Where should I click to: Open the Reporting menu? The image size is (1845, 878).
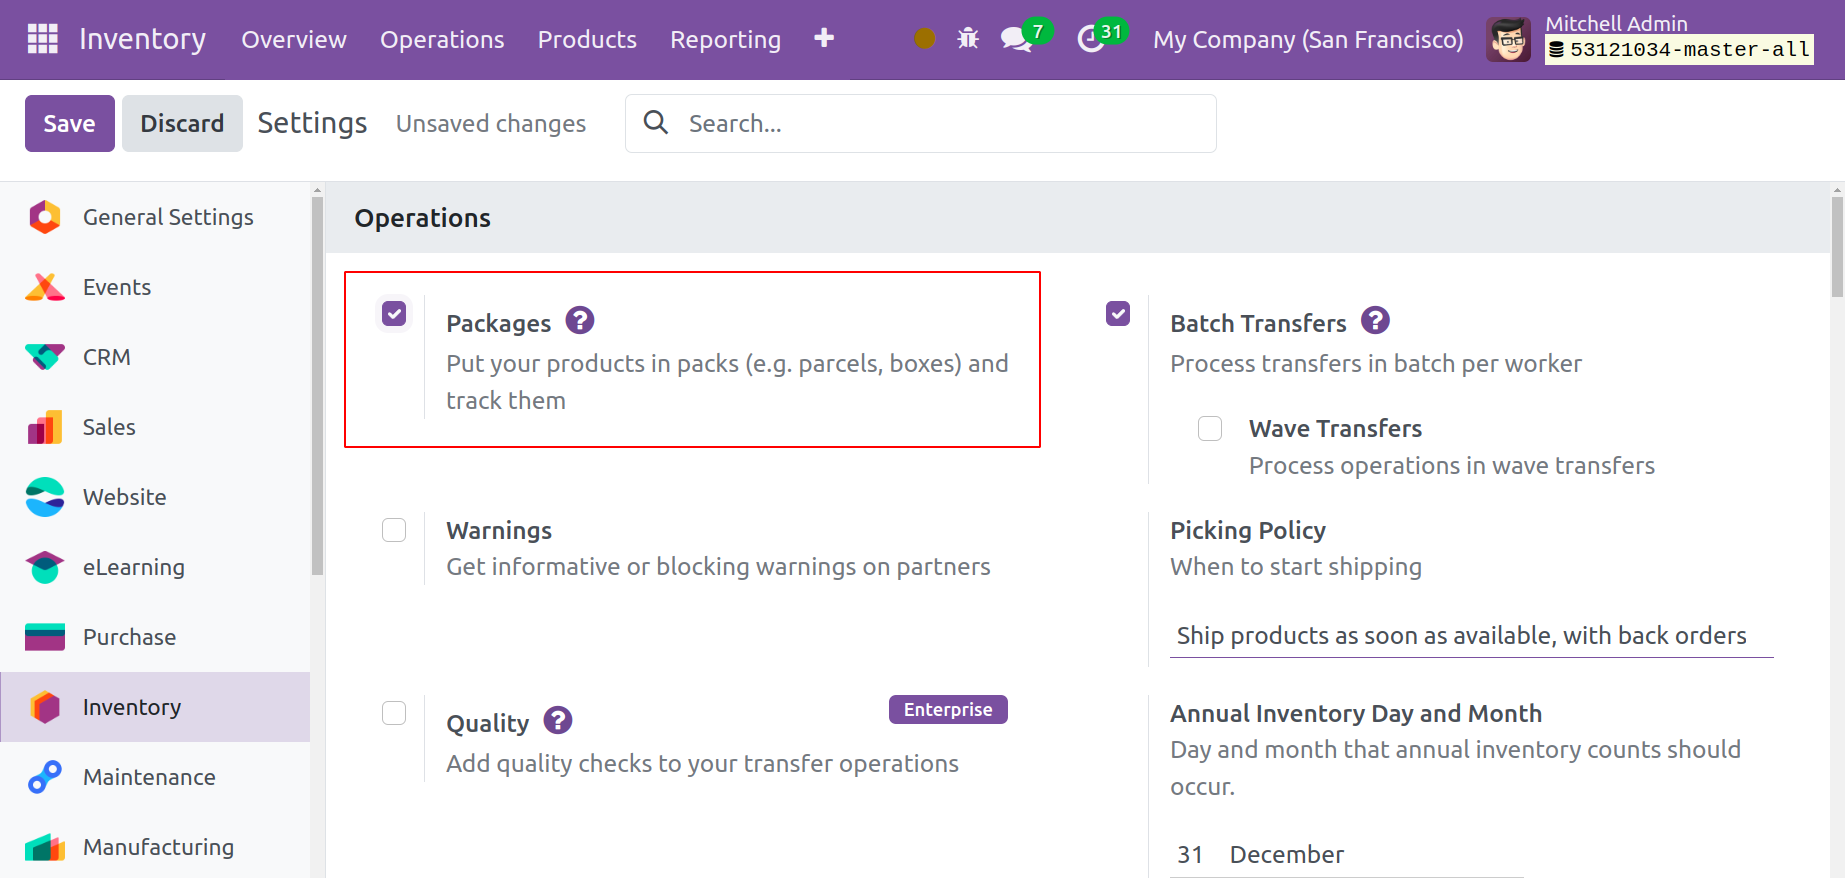(x=725, y=40)
